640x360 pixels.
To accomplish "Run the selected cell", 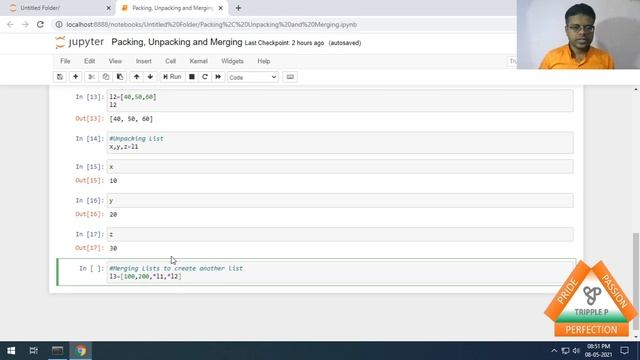I will pos(172,77).
